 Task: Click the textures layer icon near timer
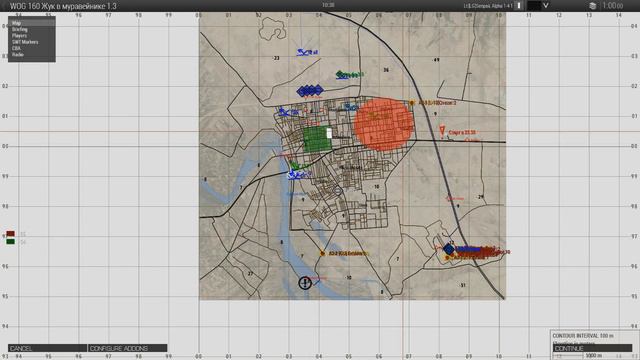tap(592, 6)
